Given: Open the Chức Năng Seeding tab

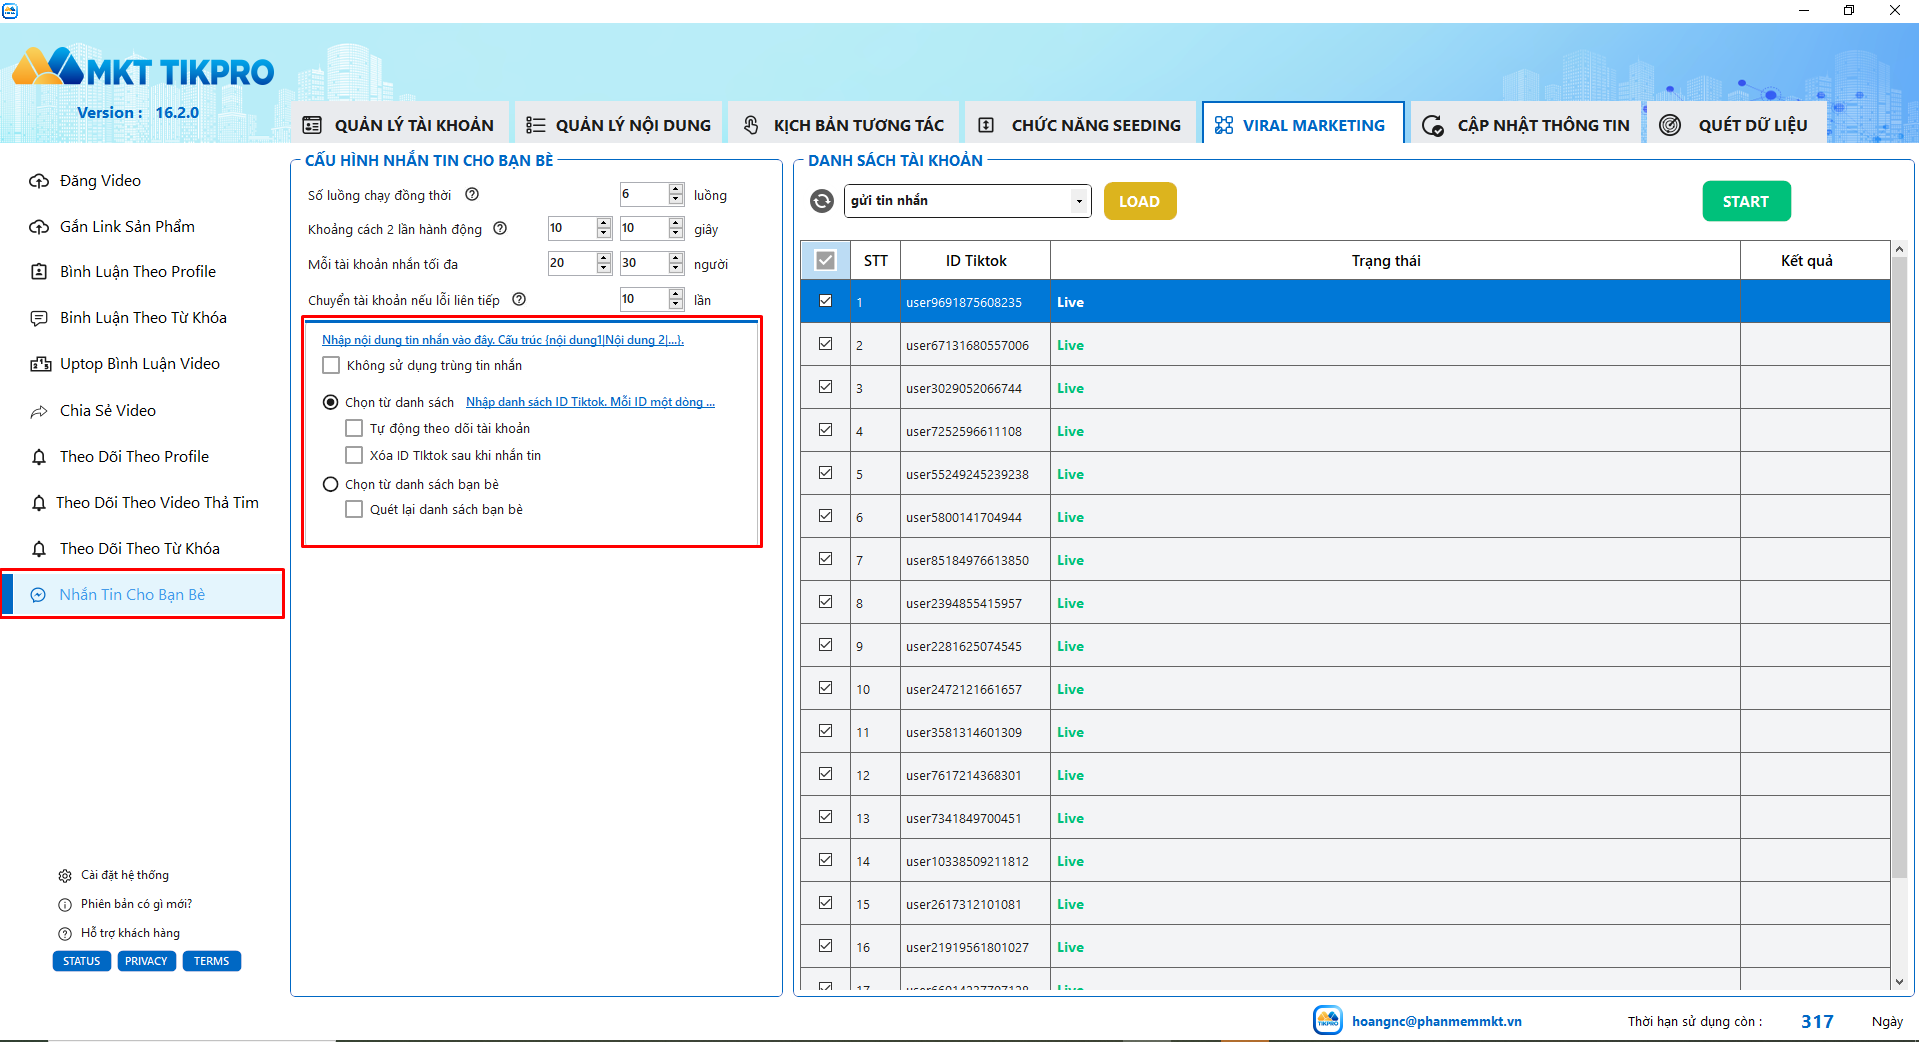Looking at the screenshot, I should 1081,125.
